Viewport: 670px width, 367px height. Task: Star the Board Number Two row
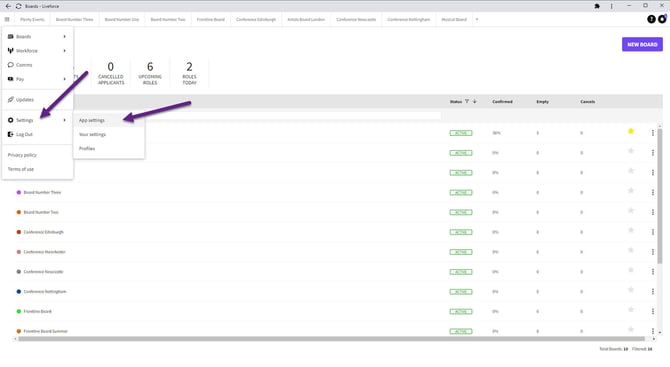(x=631, y=210)
